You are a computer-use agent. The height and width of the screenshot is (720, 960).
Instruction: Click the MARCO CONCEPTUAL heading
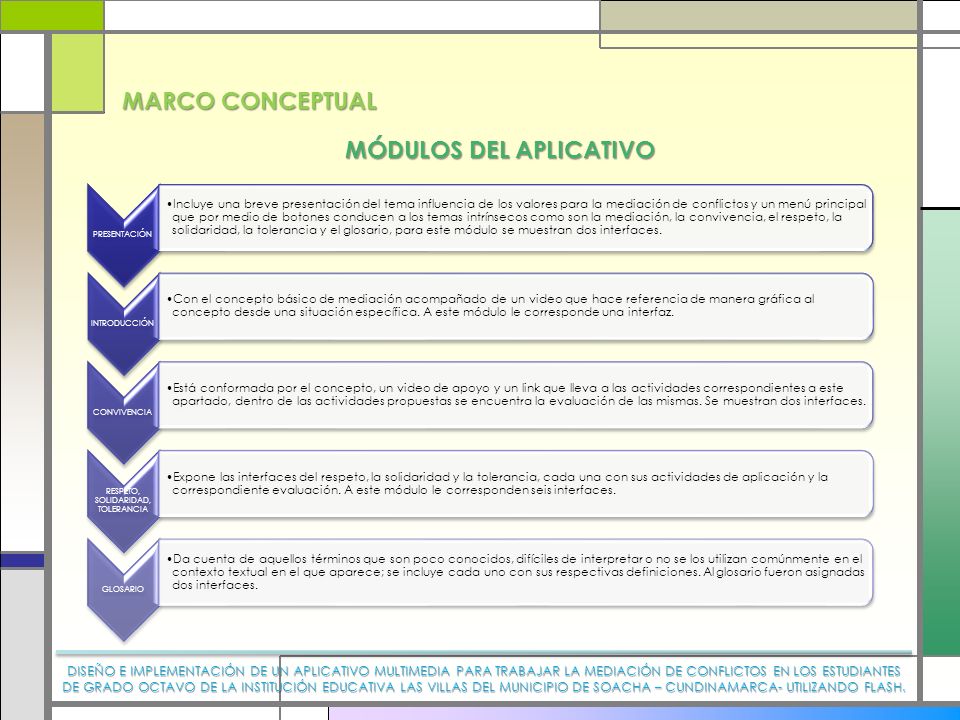point(250,102)
